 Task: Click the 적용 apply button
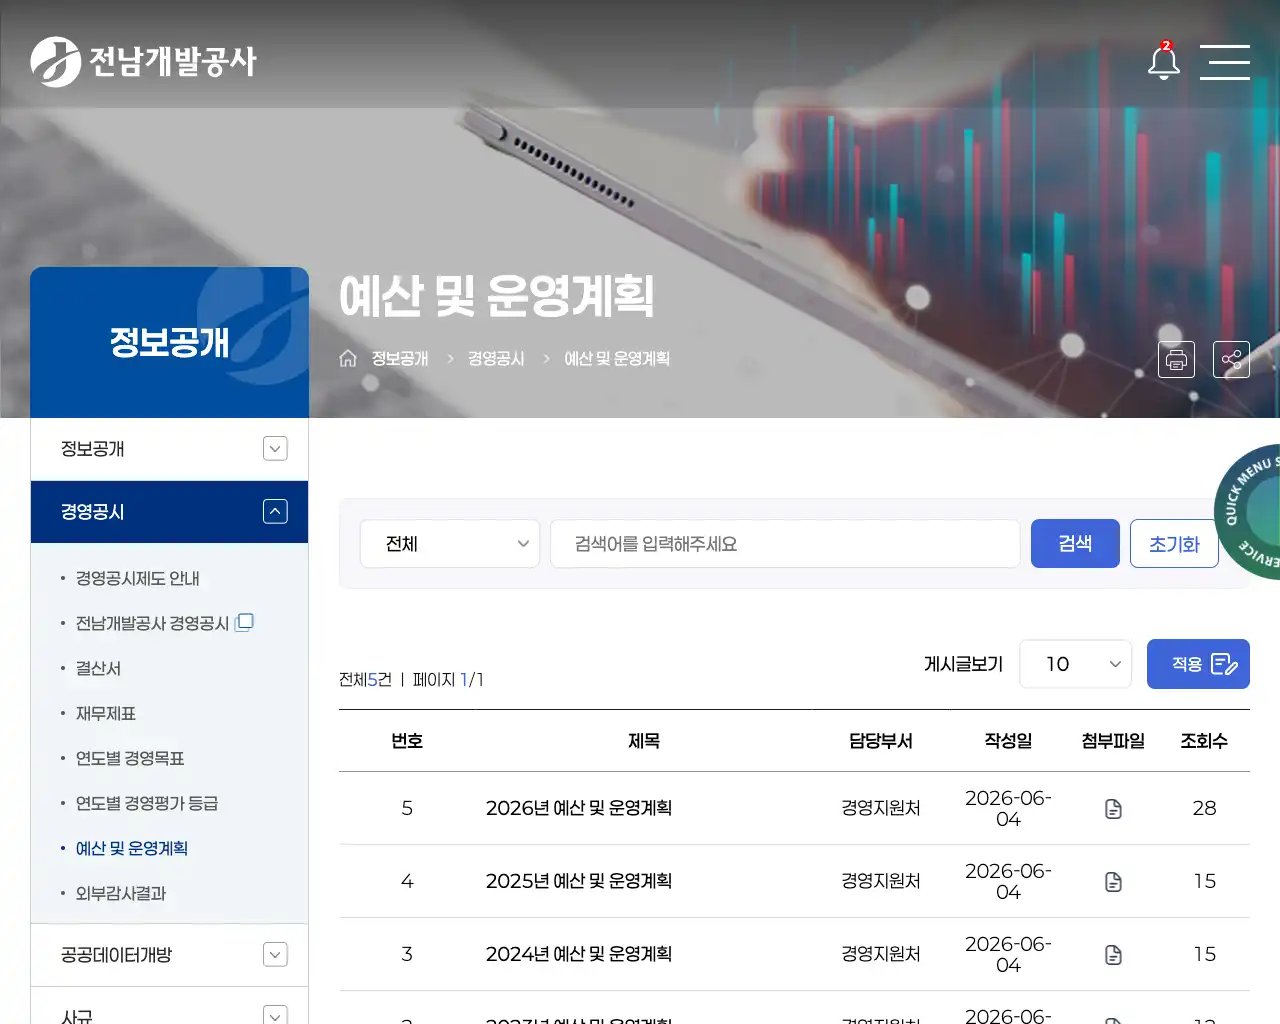point(1198,664)
